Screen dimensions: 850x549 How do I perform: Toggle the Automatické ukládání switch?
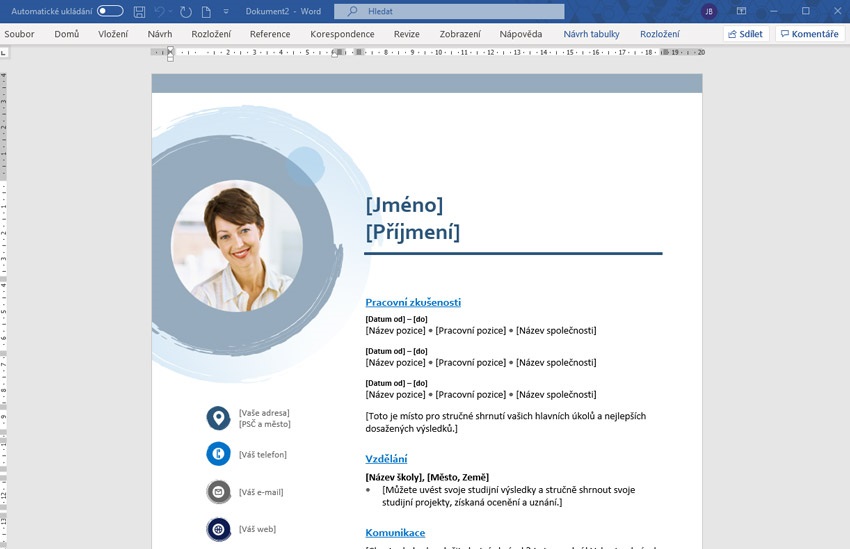click(110, 11)
